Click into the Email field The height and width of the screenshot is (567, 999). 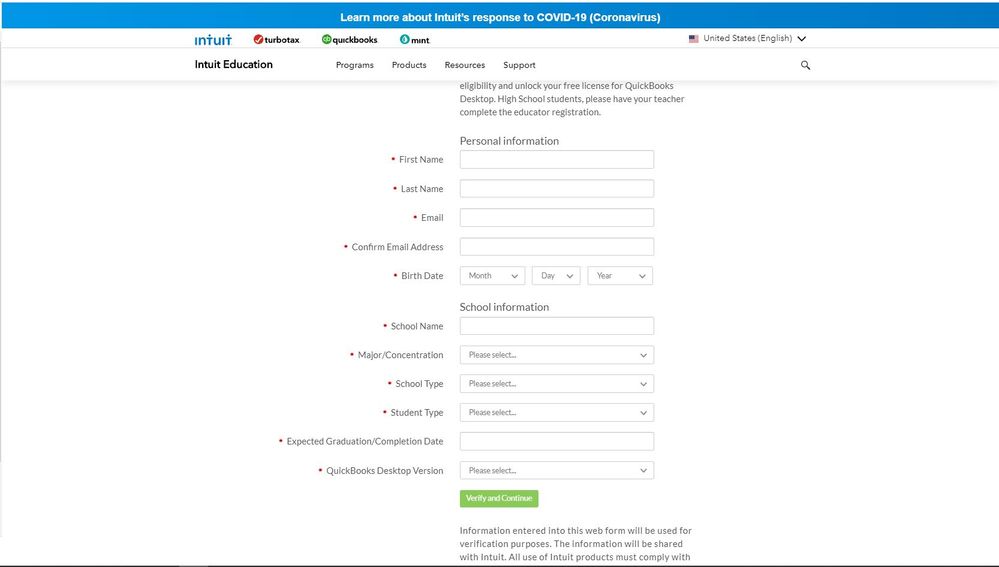tap(557, 217)
